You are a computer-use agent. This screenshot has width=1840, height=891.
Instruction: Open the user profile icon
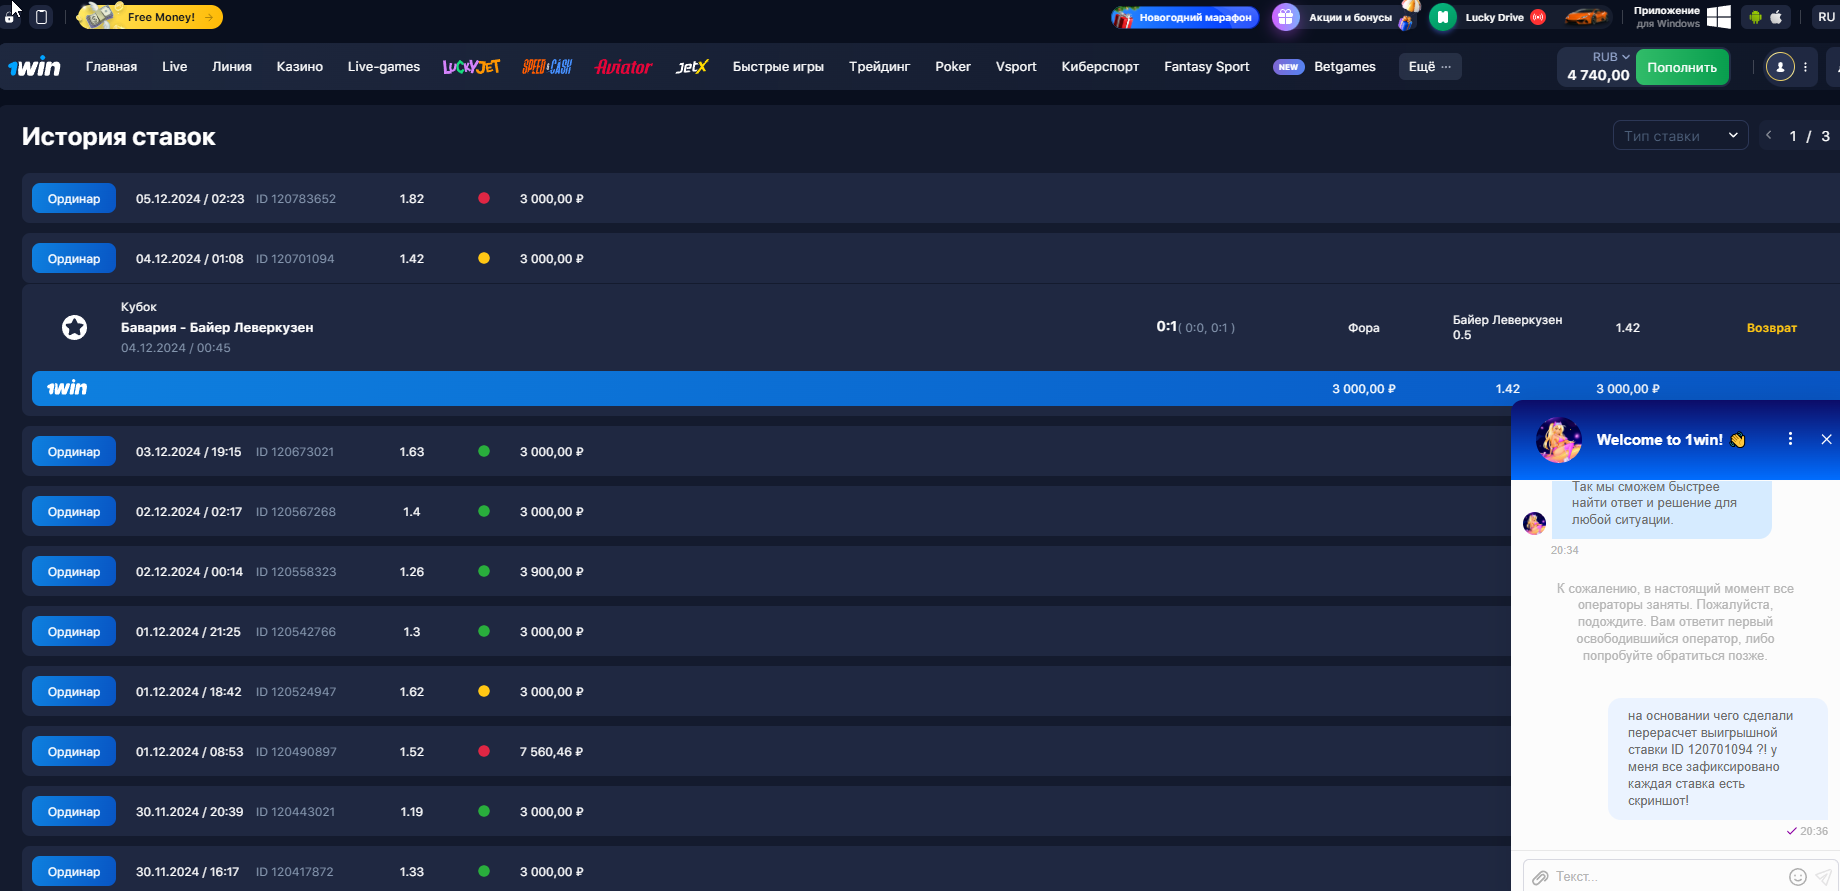1780,67
